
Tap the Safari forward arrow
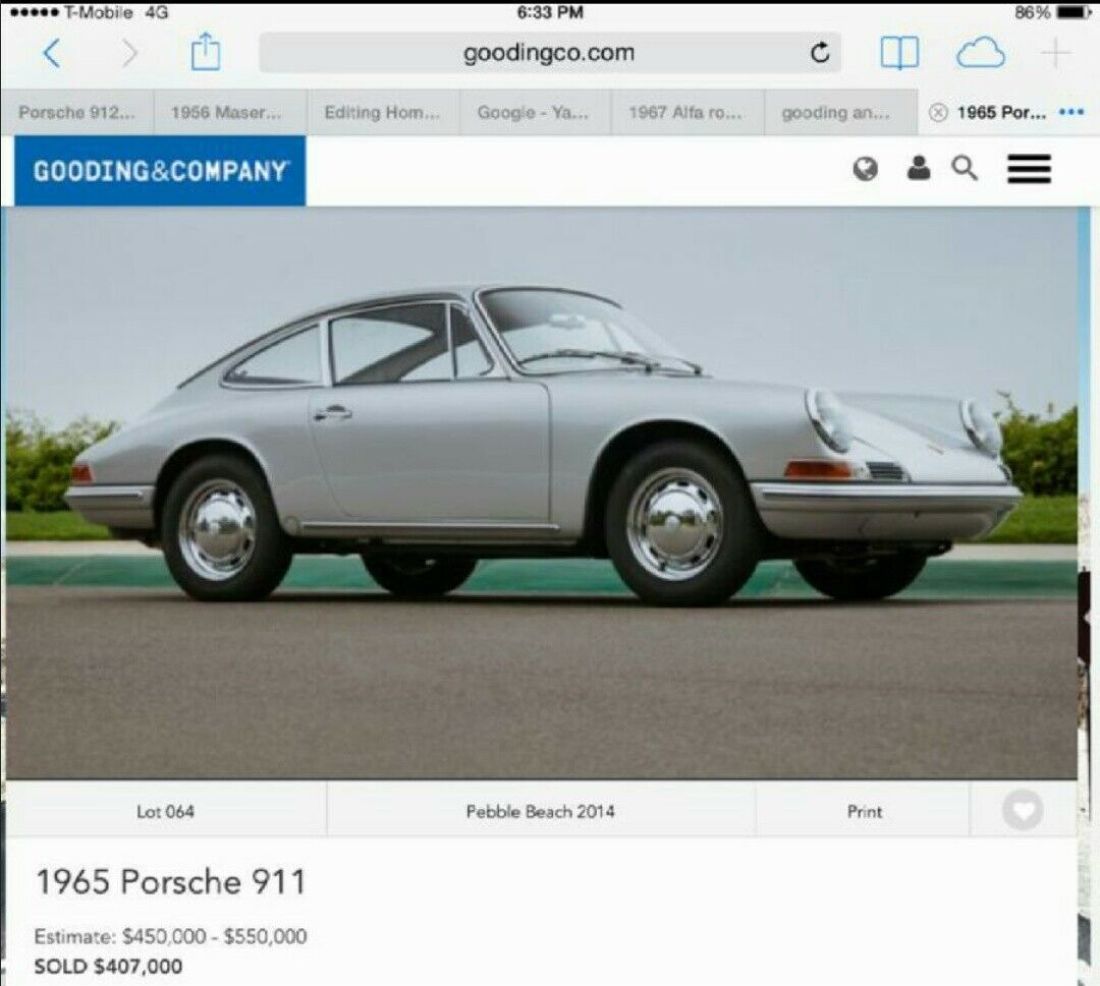point(130,53)
